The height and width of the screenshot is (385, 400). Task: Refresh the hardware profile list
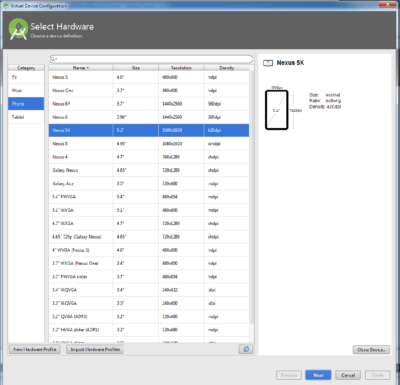click(246, 349)
